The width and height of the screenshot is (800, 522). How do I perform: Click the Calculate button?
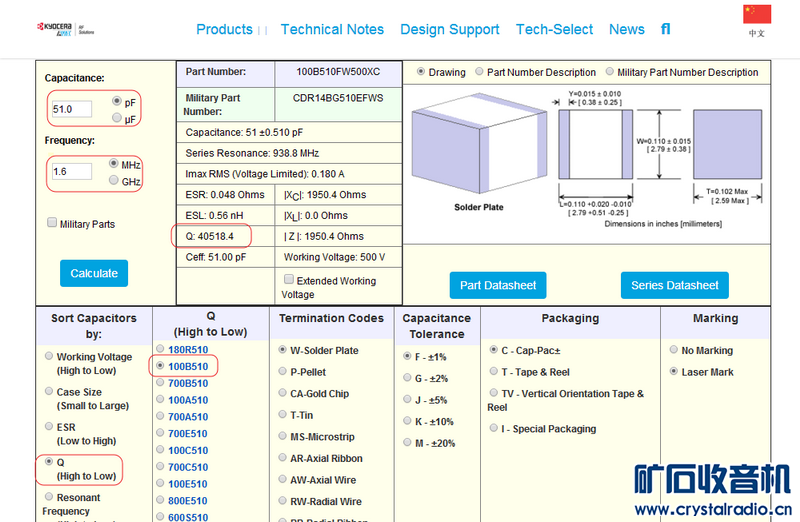click(x=94, y=273)
